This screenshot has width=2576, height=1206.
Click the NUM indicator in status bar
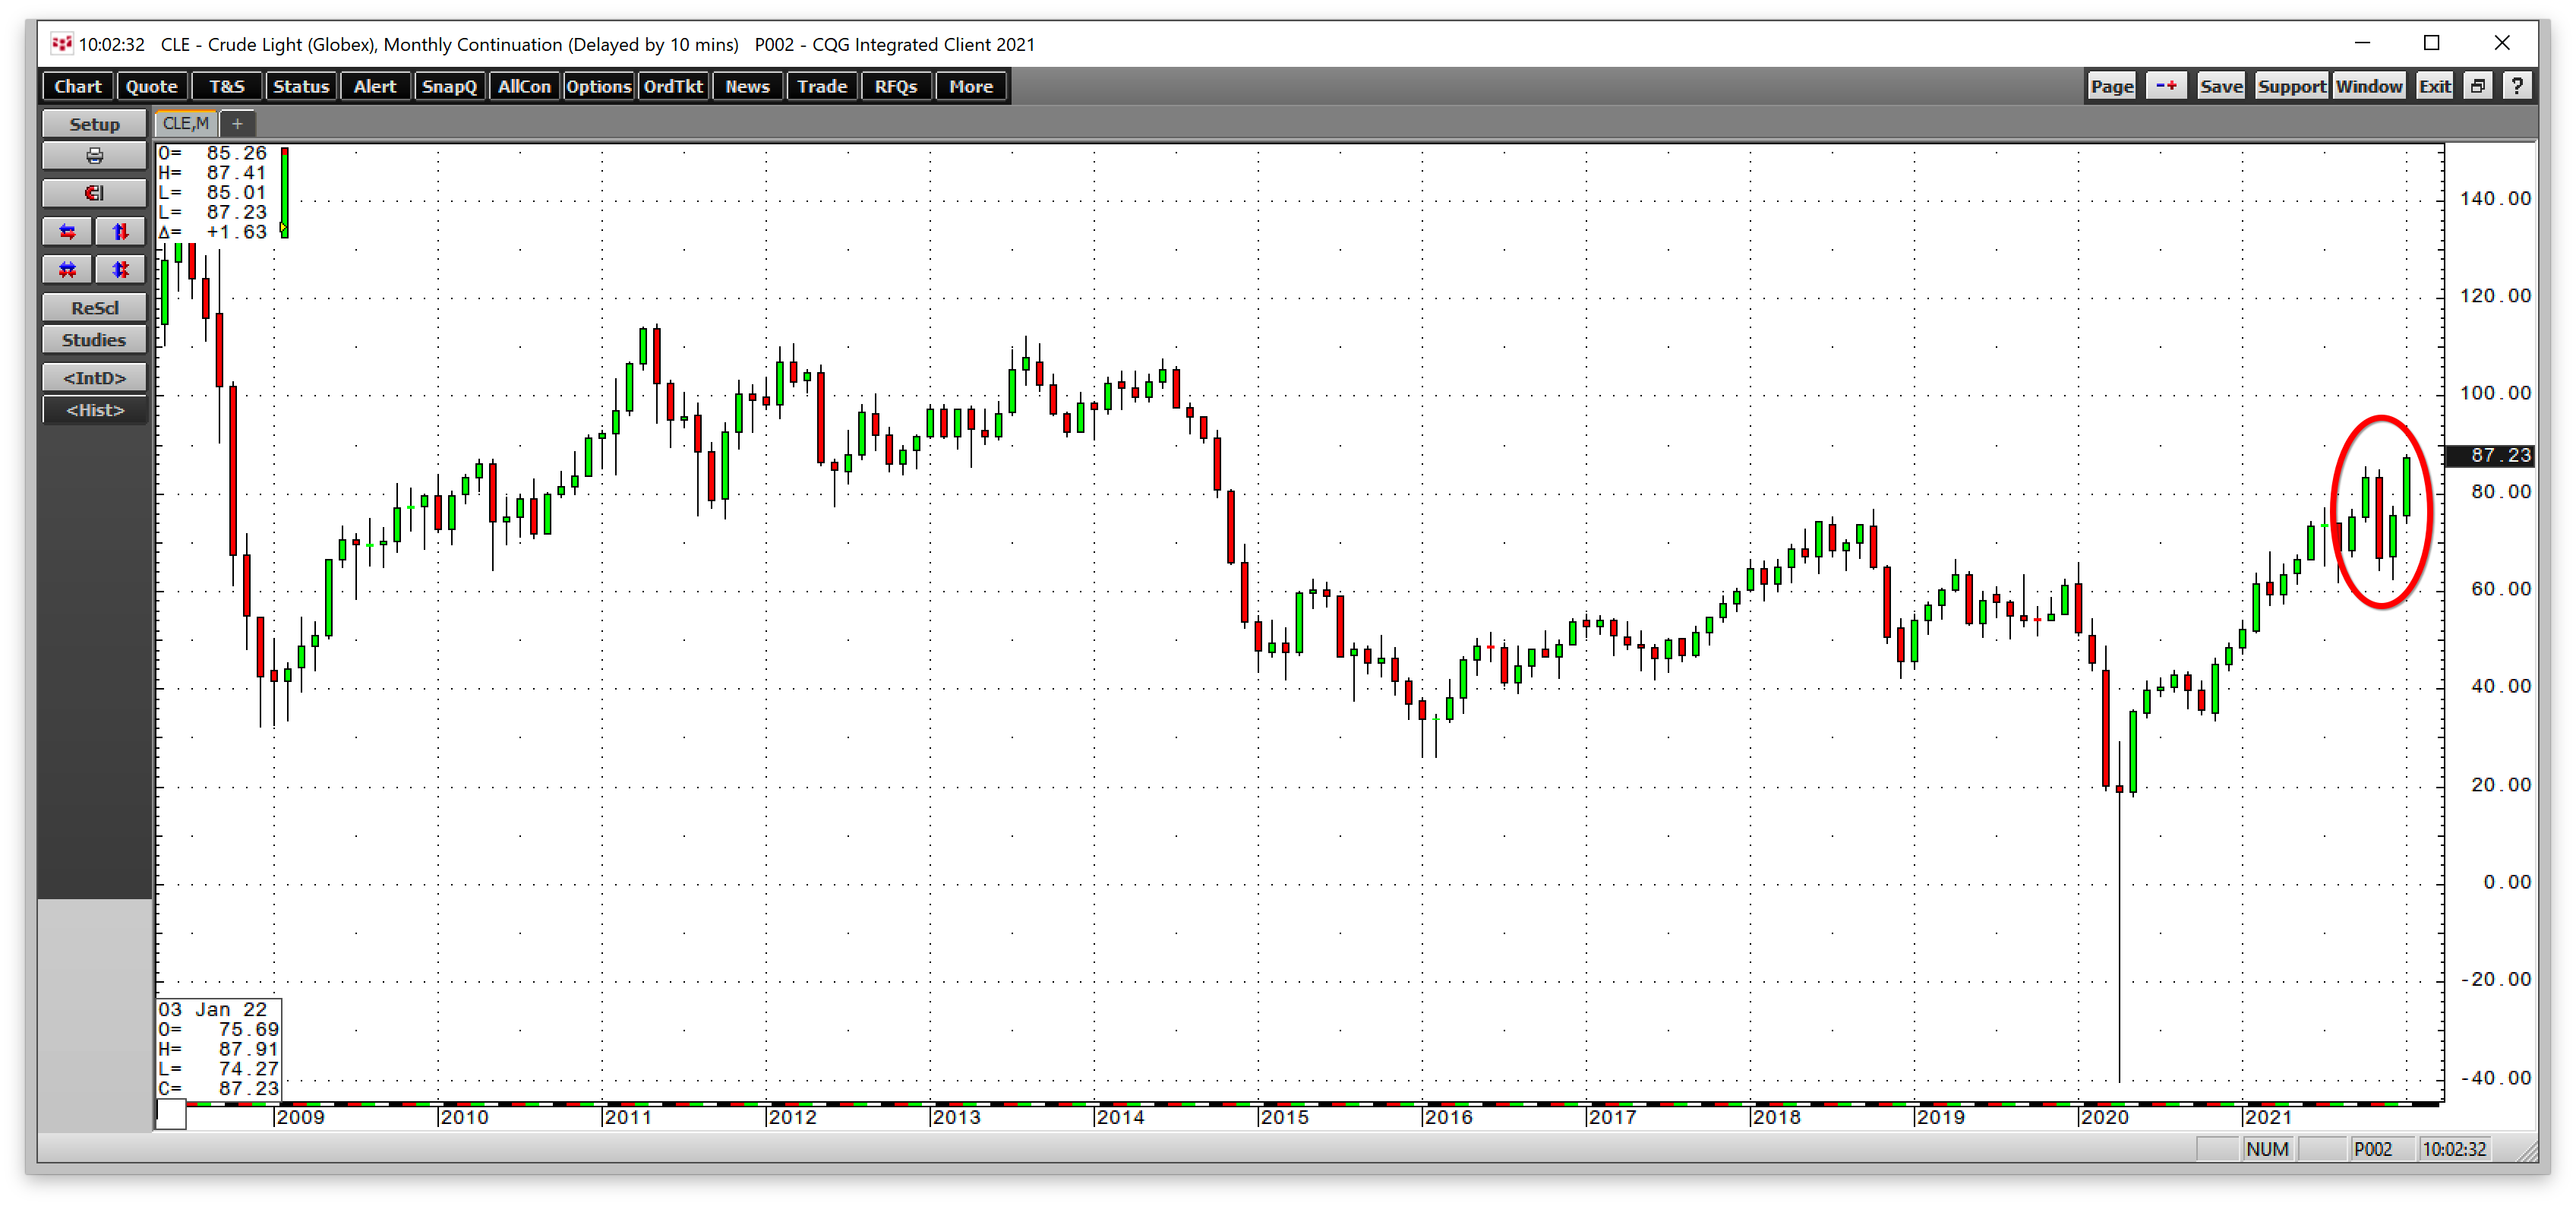2267,1149
